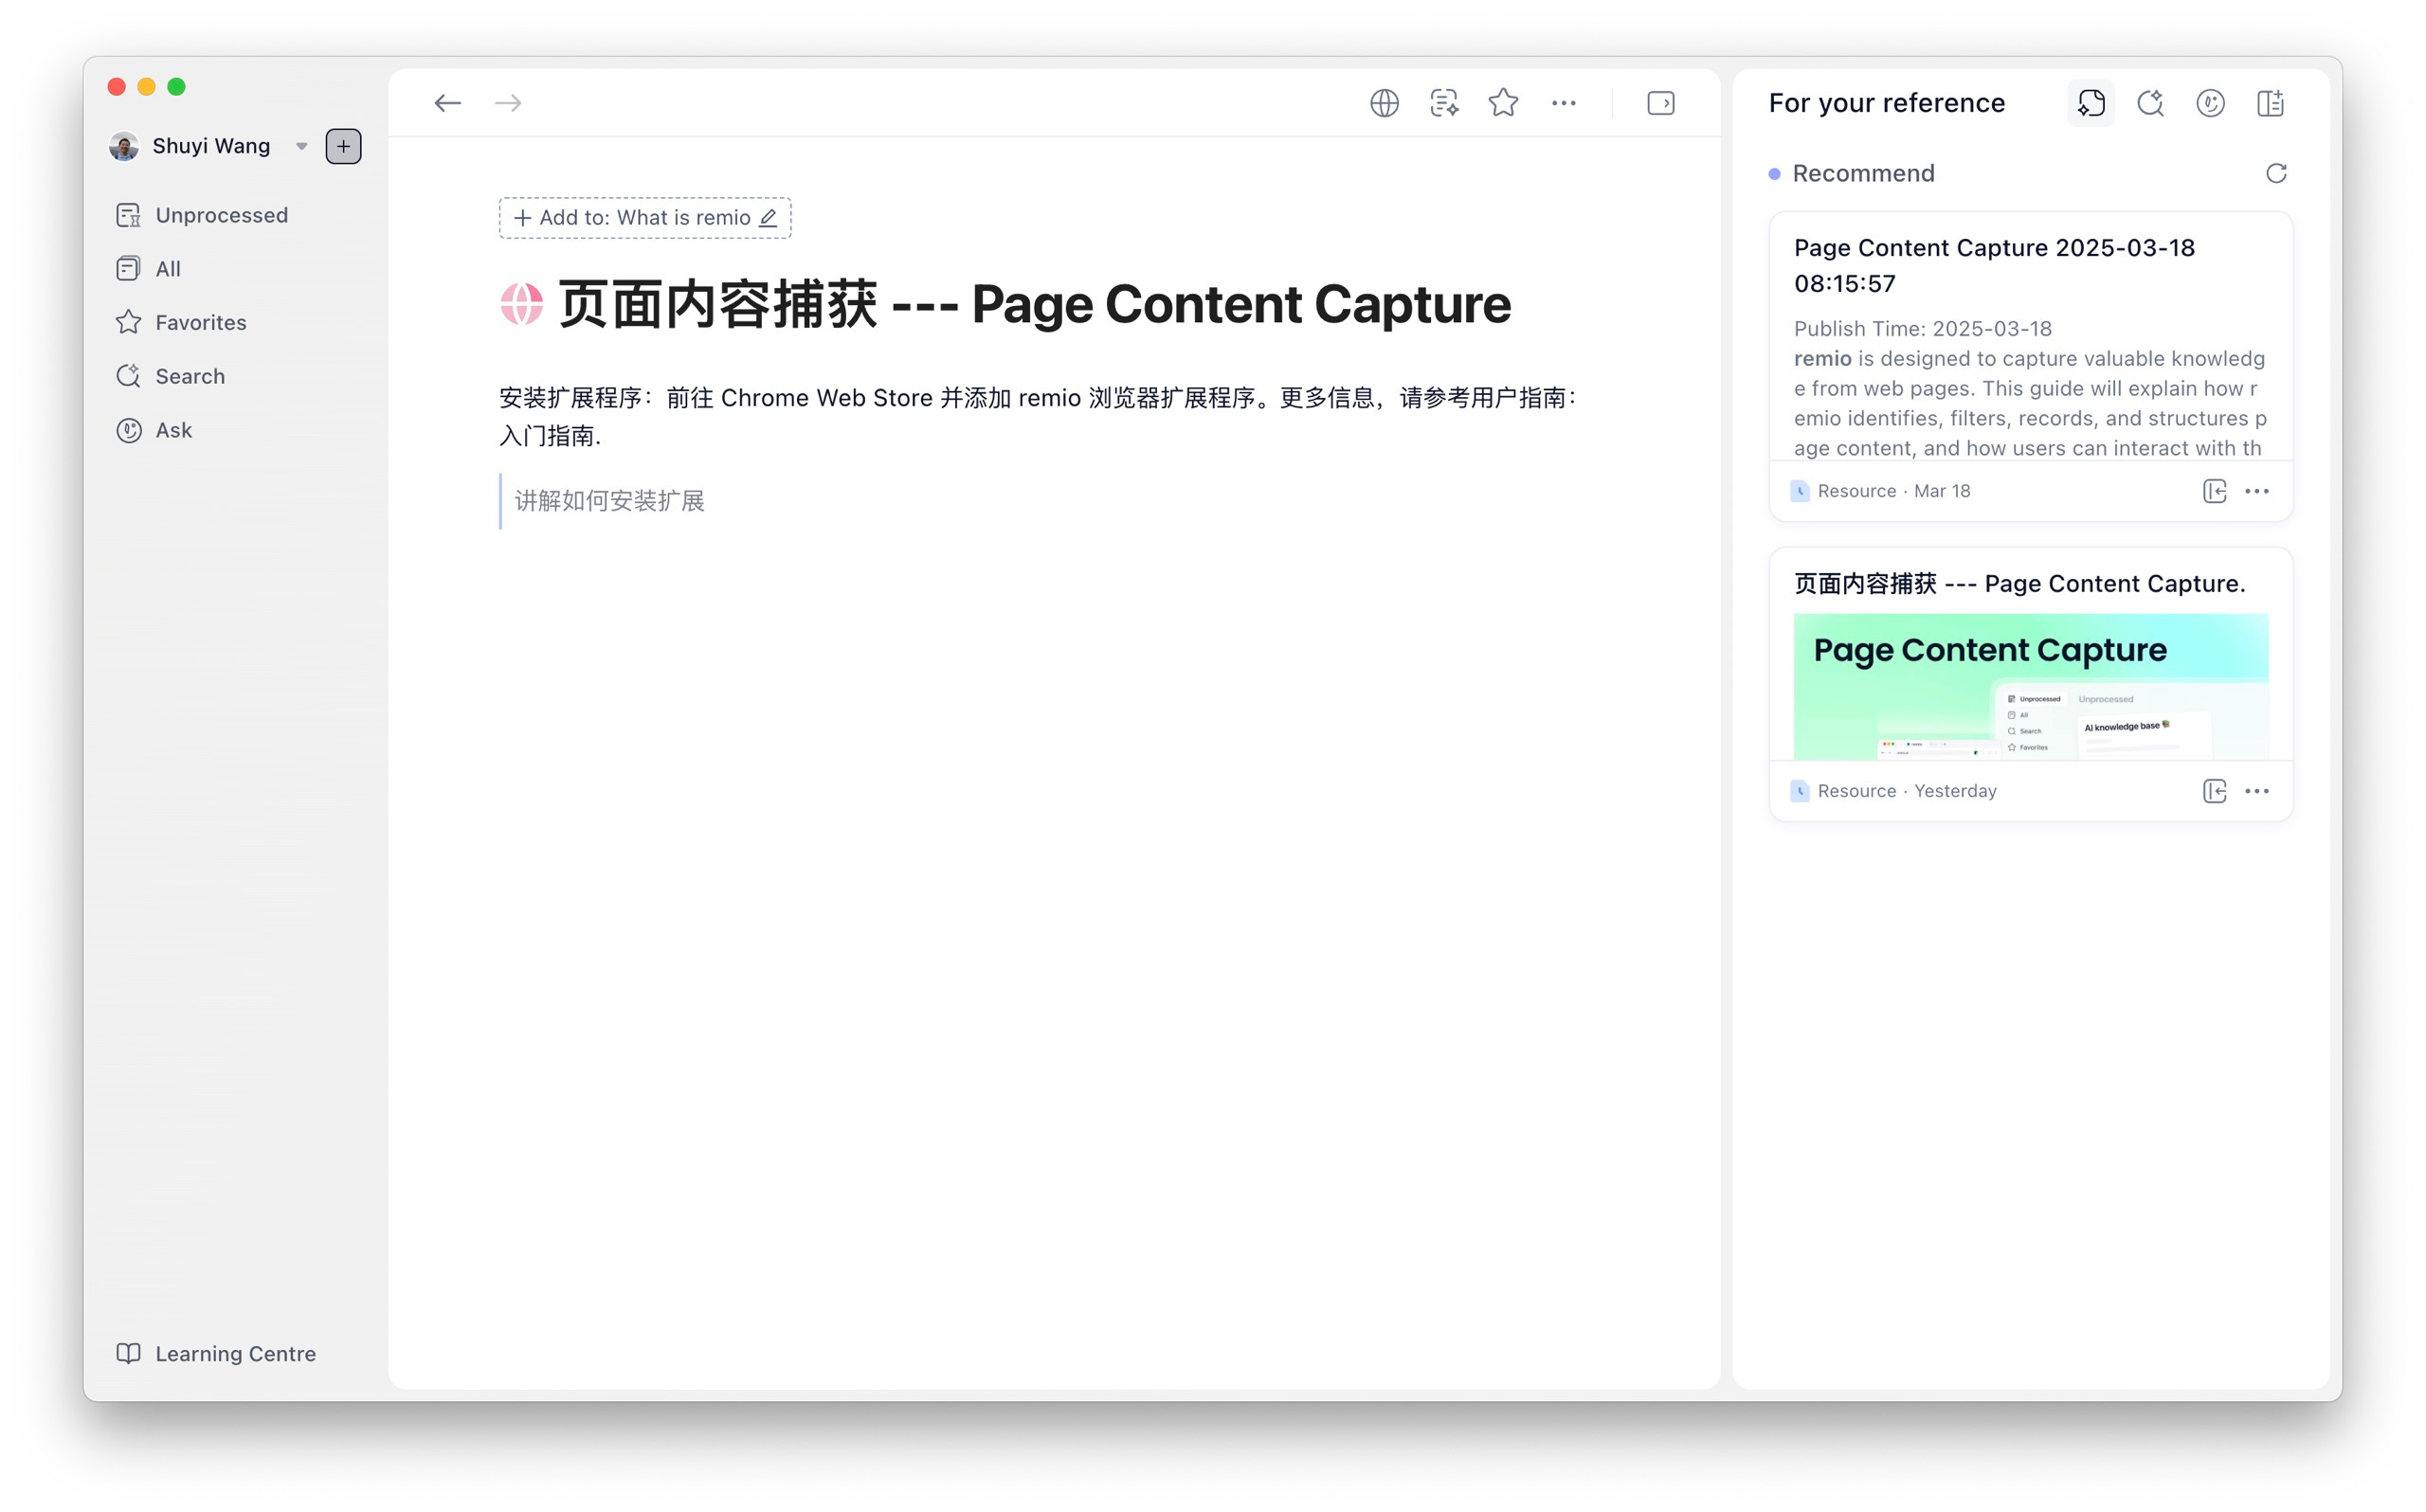Open Unprocessed in the sidebar
Viewport: 2426px width, 1512px height.
point(221,215)
